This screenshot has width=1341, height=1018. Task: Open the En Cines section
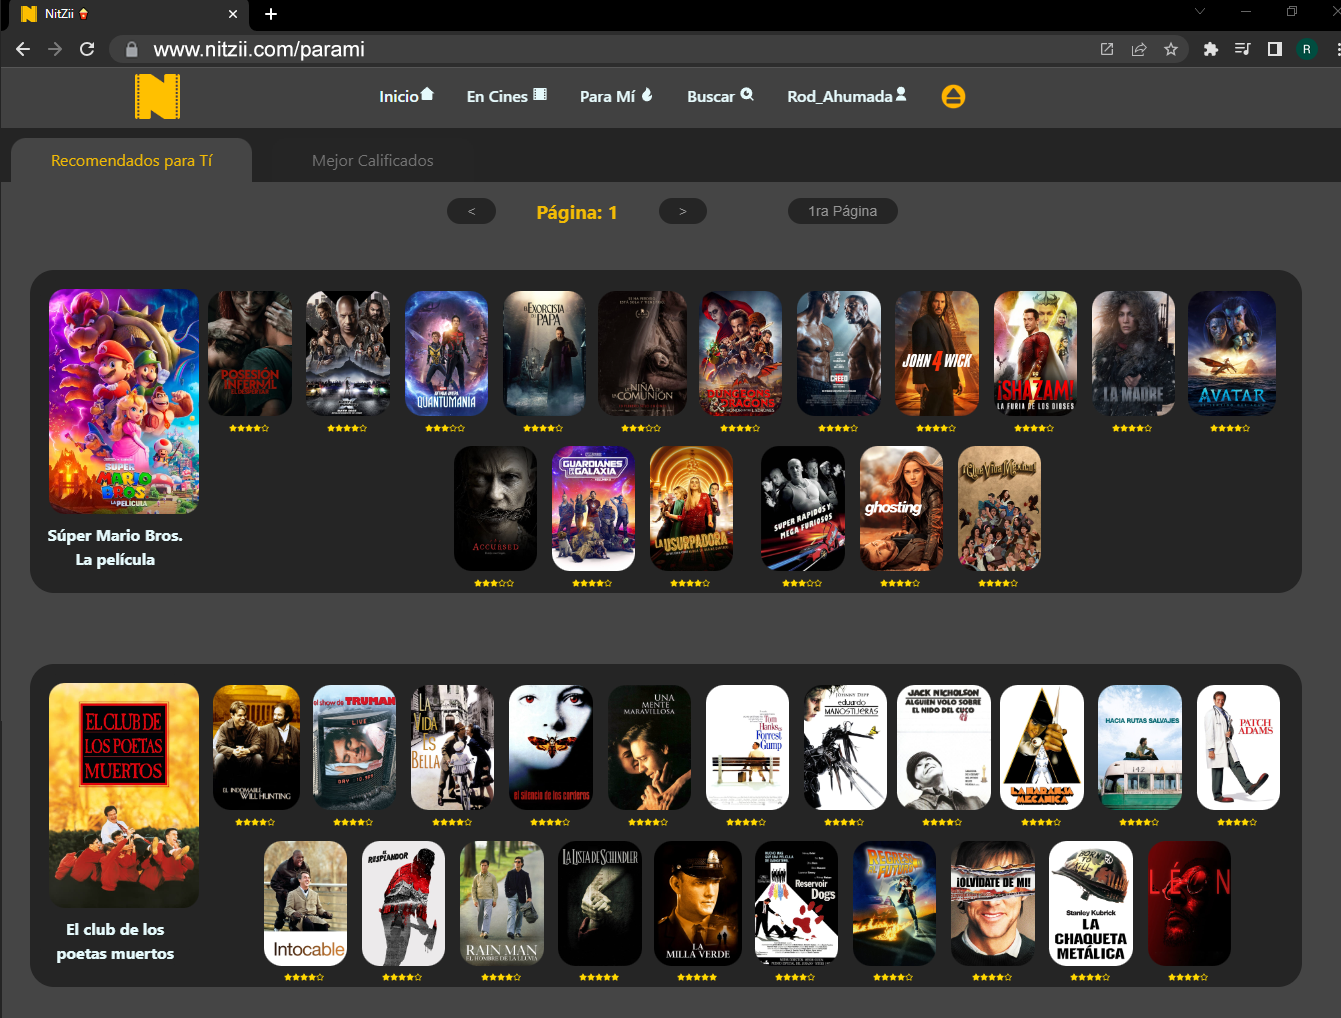coord(506,96)
